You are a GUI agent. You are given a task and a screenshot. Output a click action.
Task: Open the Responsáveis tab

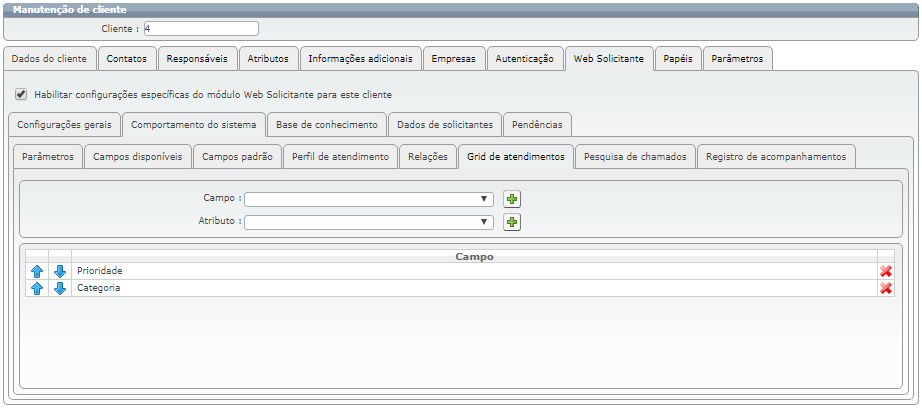197,59
